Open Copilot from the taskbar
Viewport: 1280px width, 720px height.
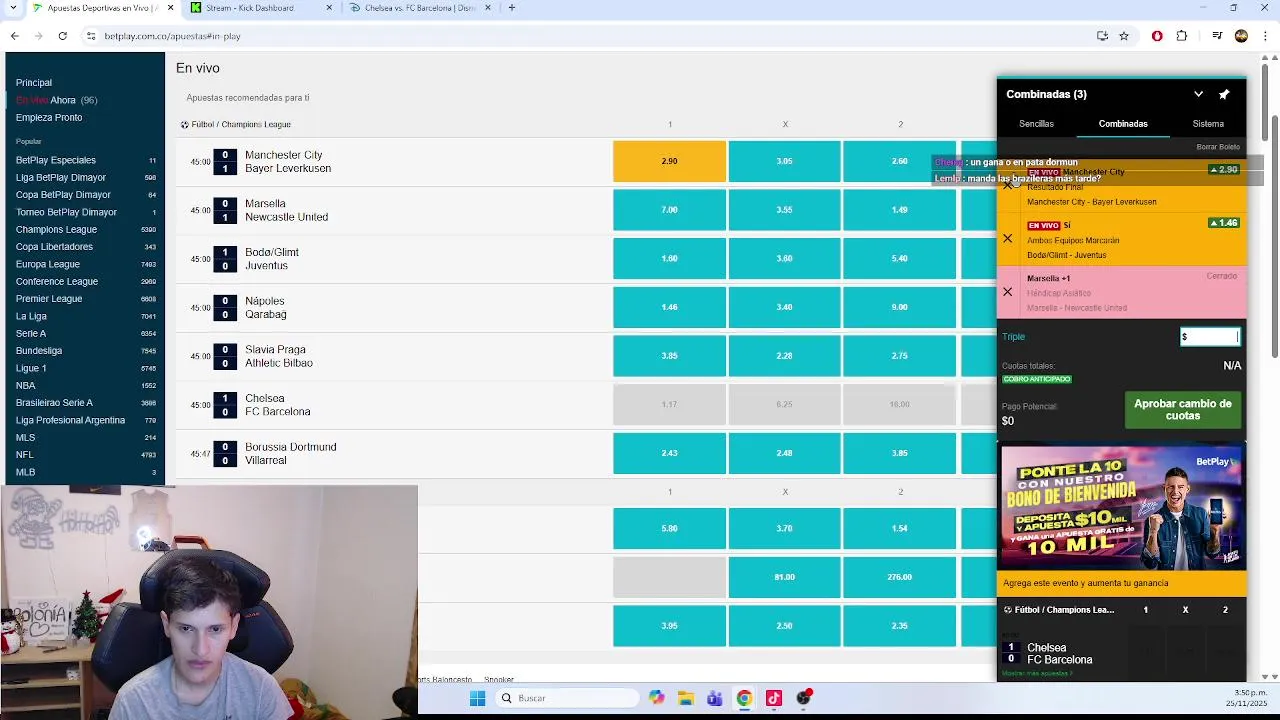pos(656,698)
